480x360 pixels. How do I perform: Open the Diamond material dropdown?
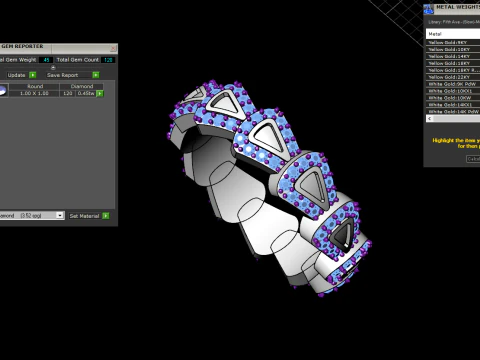tap(60, 215)
